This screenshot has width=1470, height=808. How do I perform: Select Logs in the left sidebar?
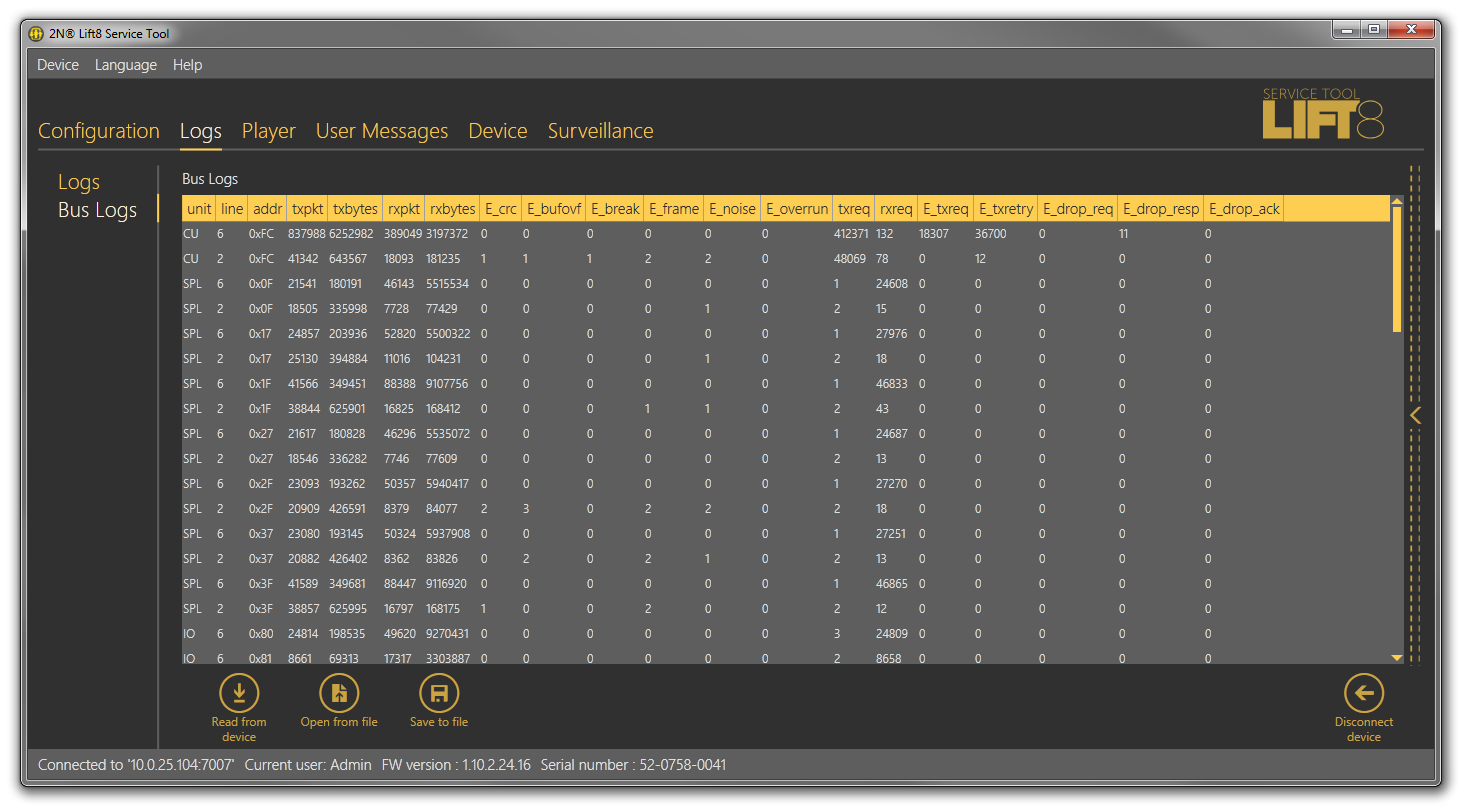(79, 182)
